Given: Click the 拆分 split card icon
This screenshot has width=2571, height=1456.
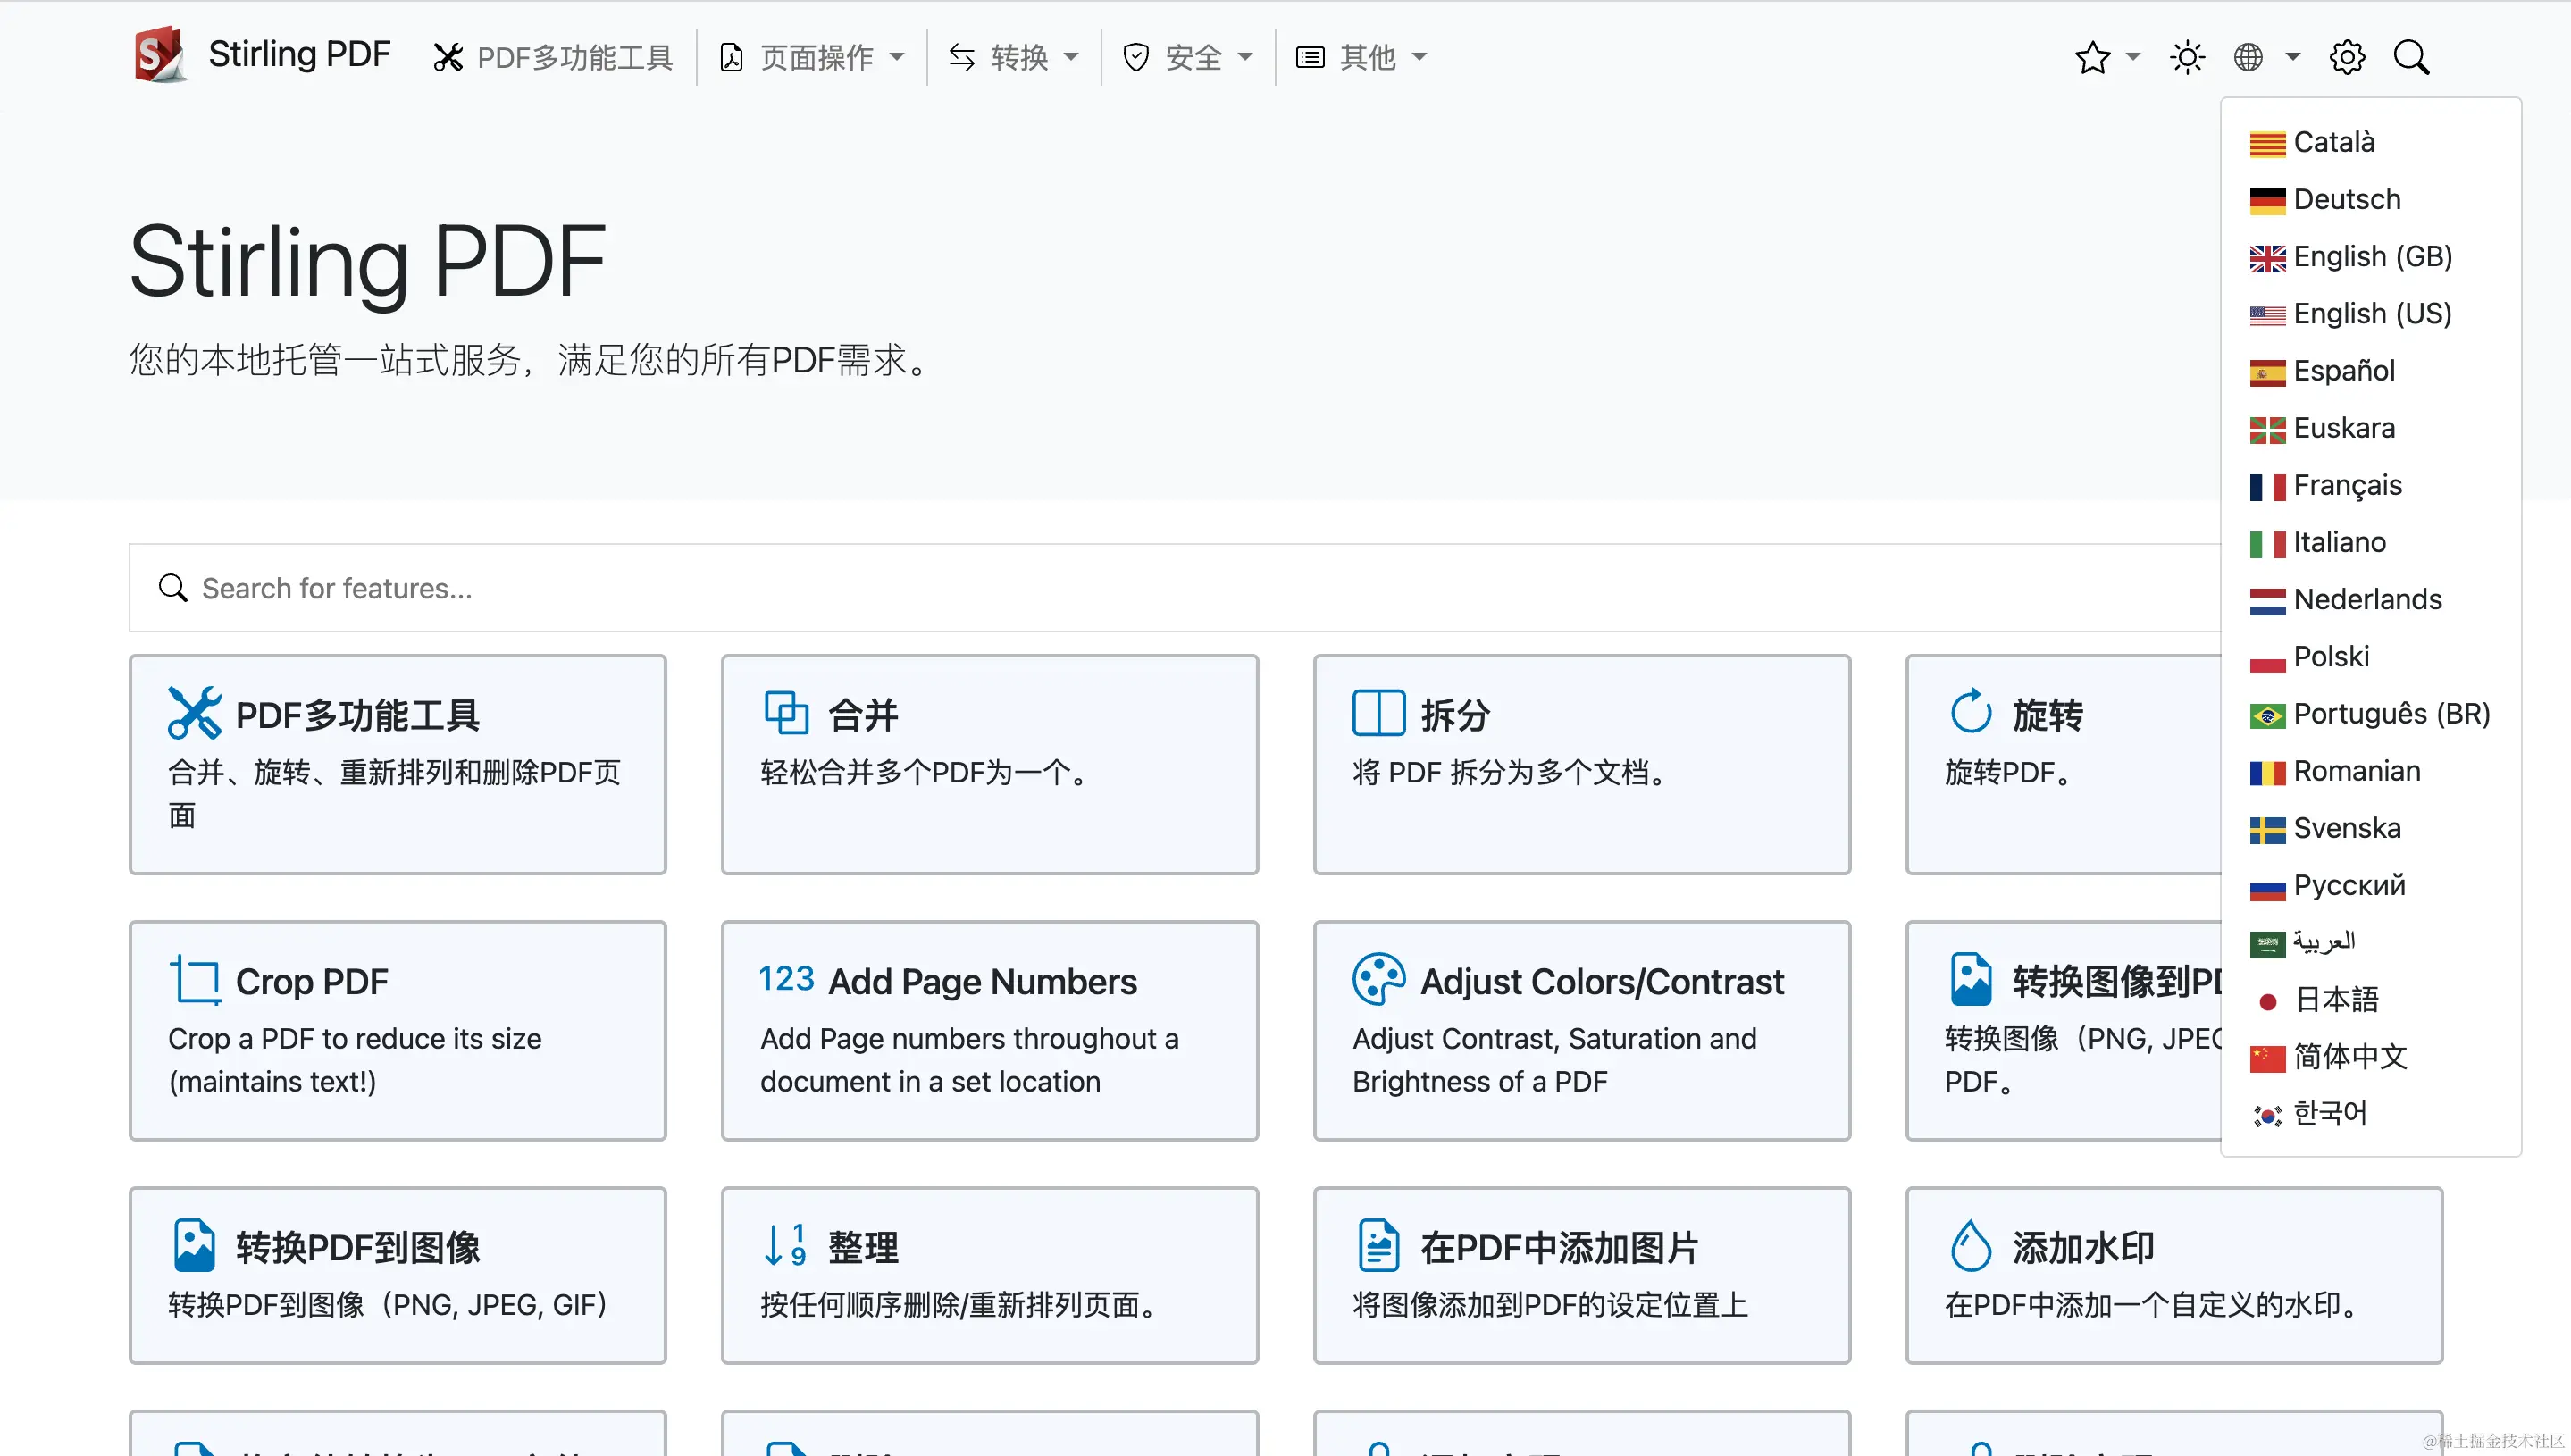Looking at the screenshot, I should (1379, 713).
